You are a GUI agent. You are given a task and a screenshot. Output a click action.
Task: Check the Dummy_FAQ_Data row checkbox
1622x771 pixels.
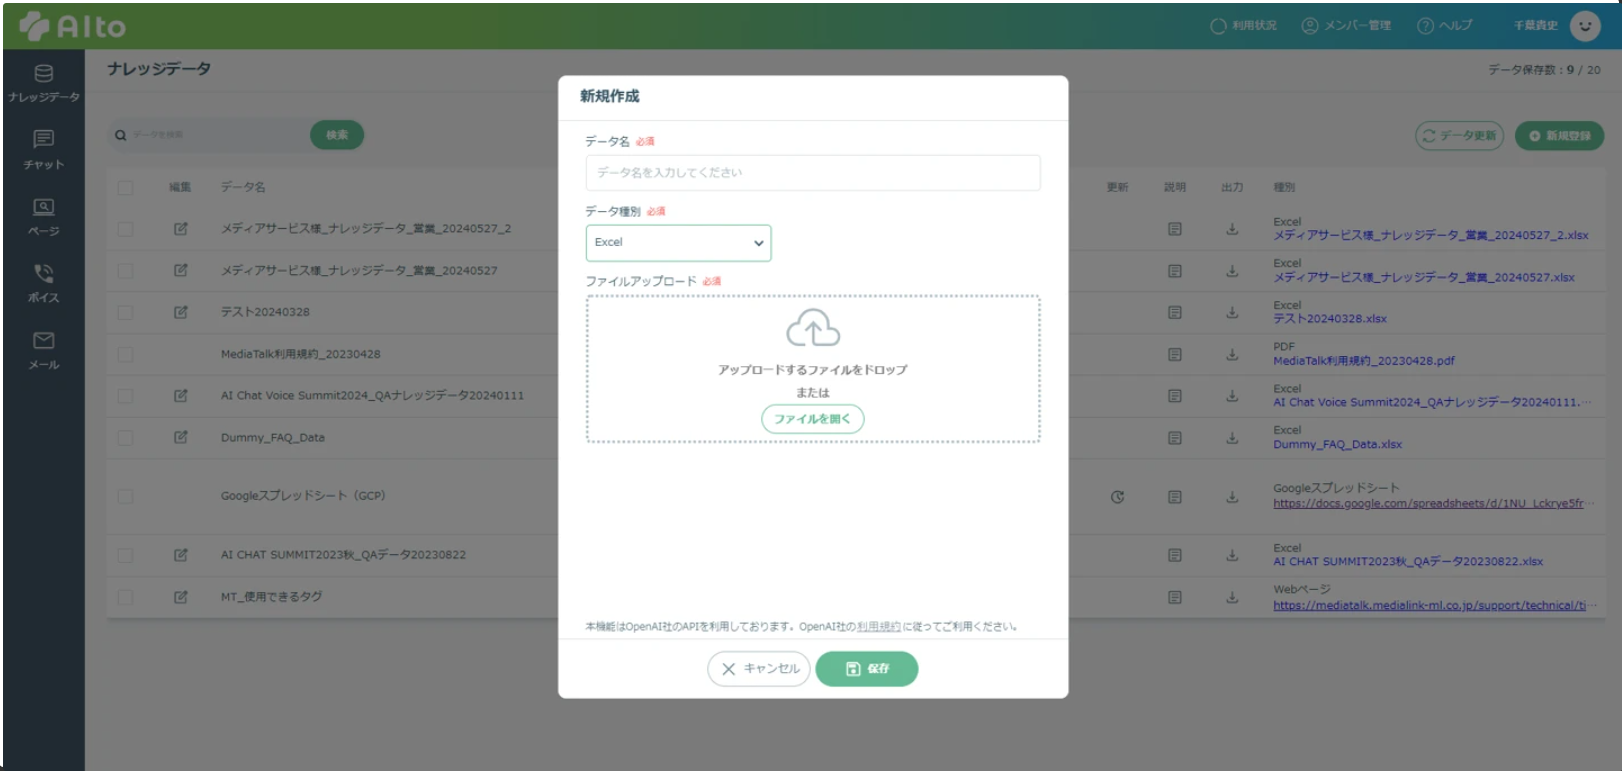tap(125, 437)
